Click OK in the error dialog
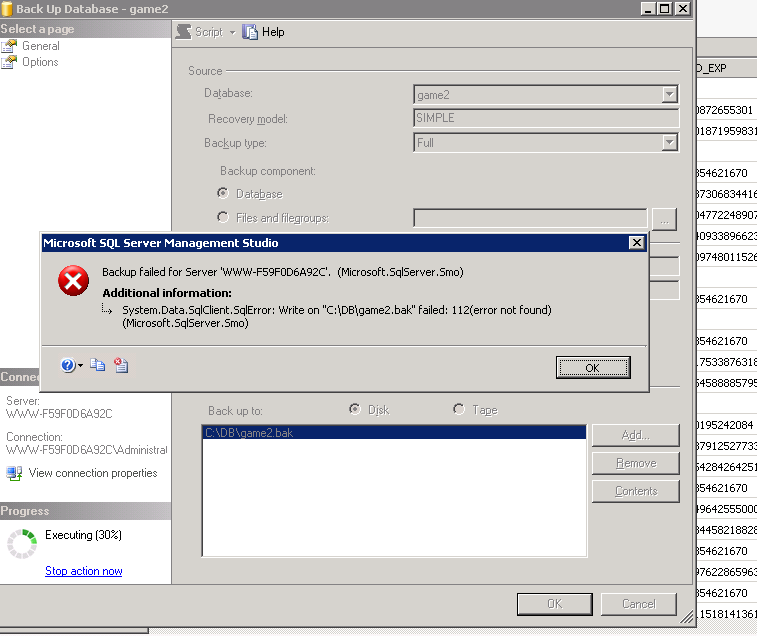Viewport: 757px width, 636px height. pyautogui.click(x=593, y=367)
